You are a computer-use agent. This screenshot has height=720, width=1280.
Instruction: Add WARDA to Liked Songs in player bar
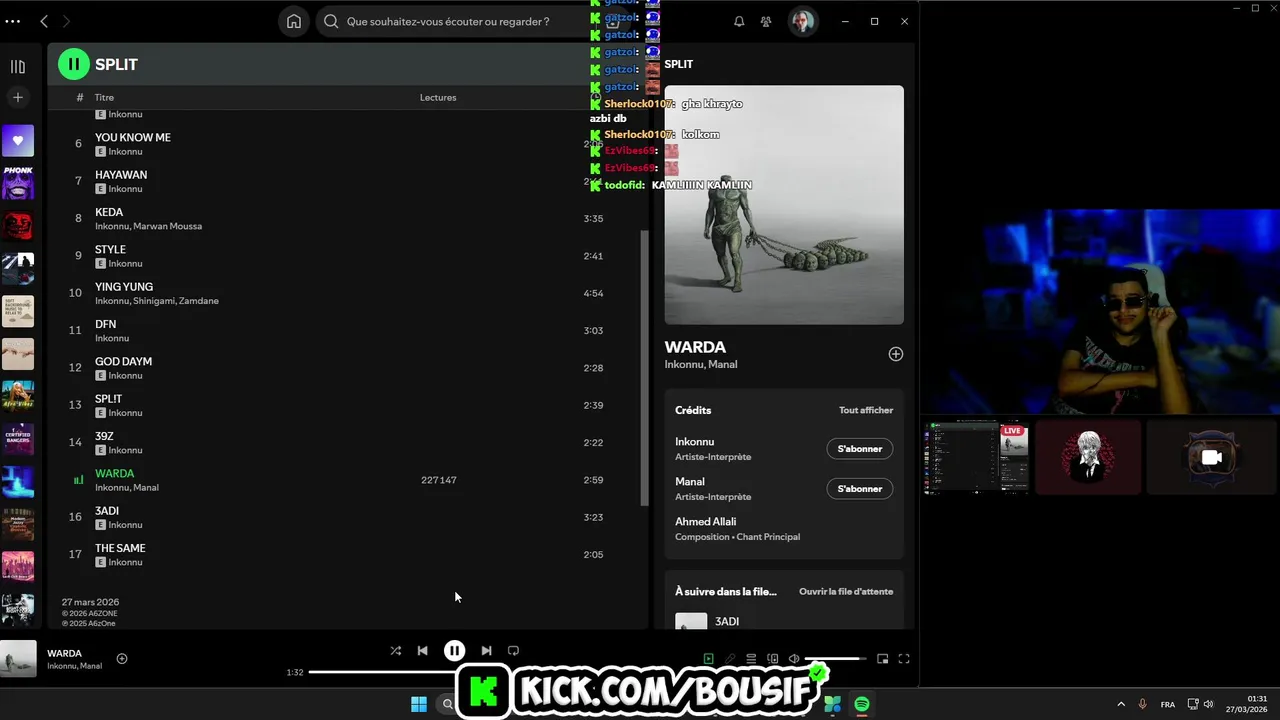[x=122, y=658]
